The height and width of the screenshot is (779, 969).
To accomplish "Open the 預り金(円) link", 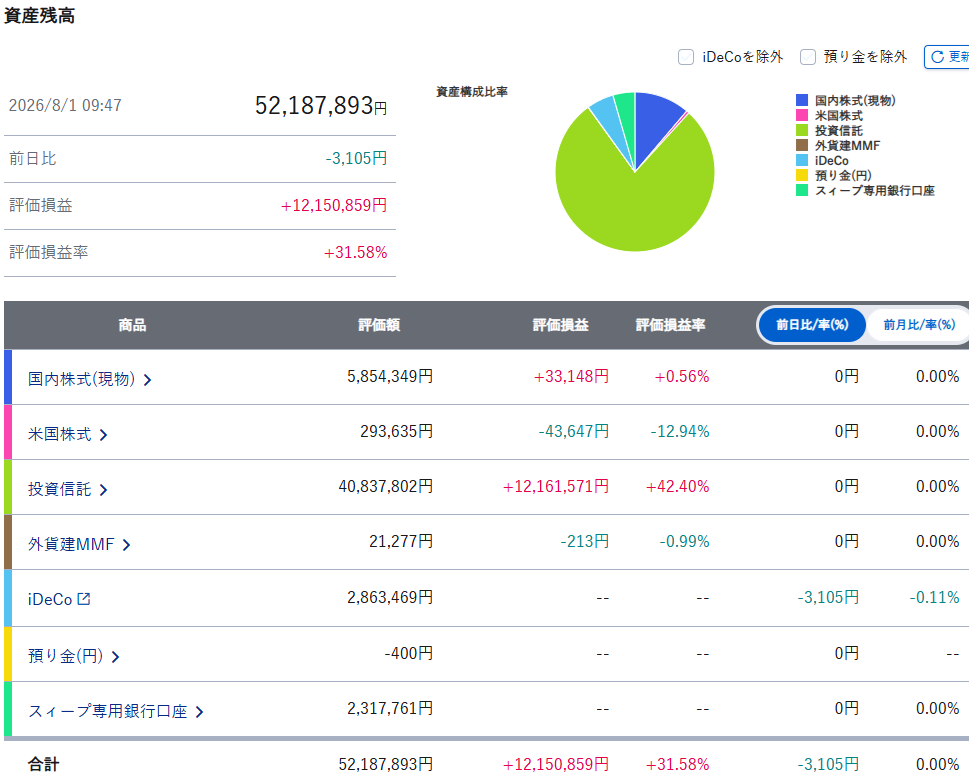I will point(66,655).
